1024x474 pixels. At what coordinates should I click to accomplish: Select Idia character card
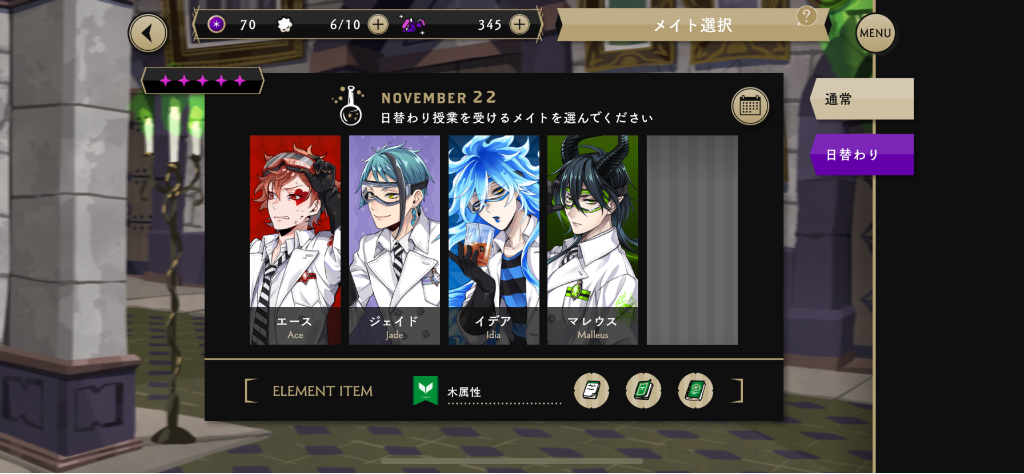(x=494, y=240)
